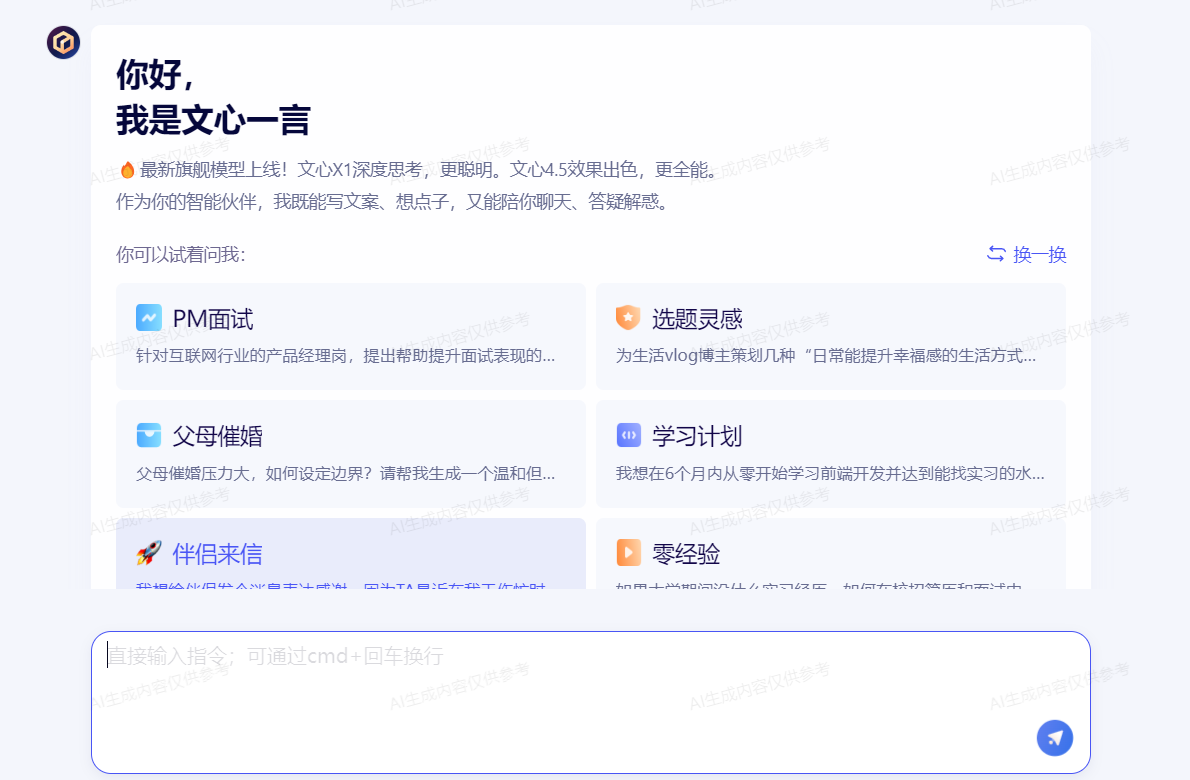Click the line 作为你的智能伙伴
Viewport: 1190px width, 780px height.
click(x=392, y=202)
